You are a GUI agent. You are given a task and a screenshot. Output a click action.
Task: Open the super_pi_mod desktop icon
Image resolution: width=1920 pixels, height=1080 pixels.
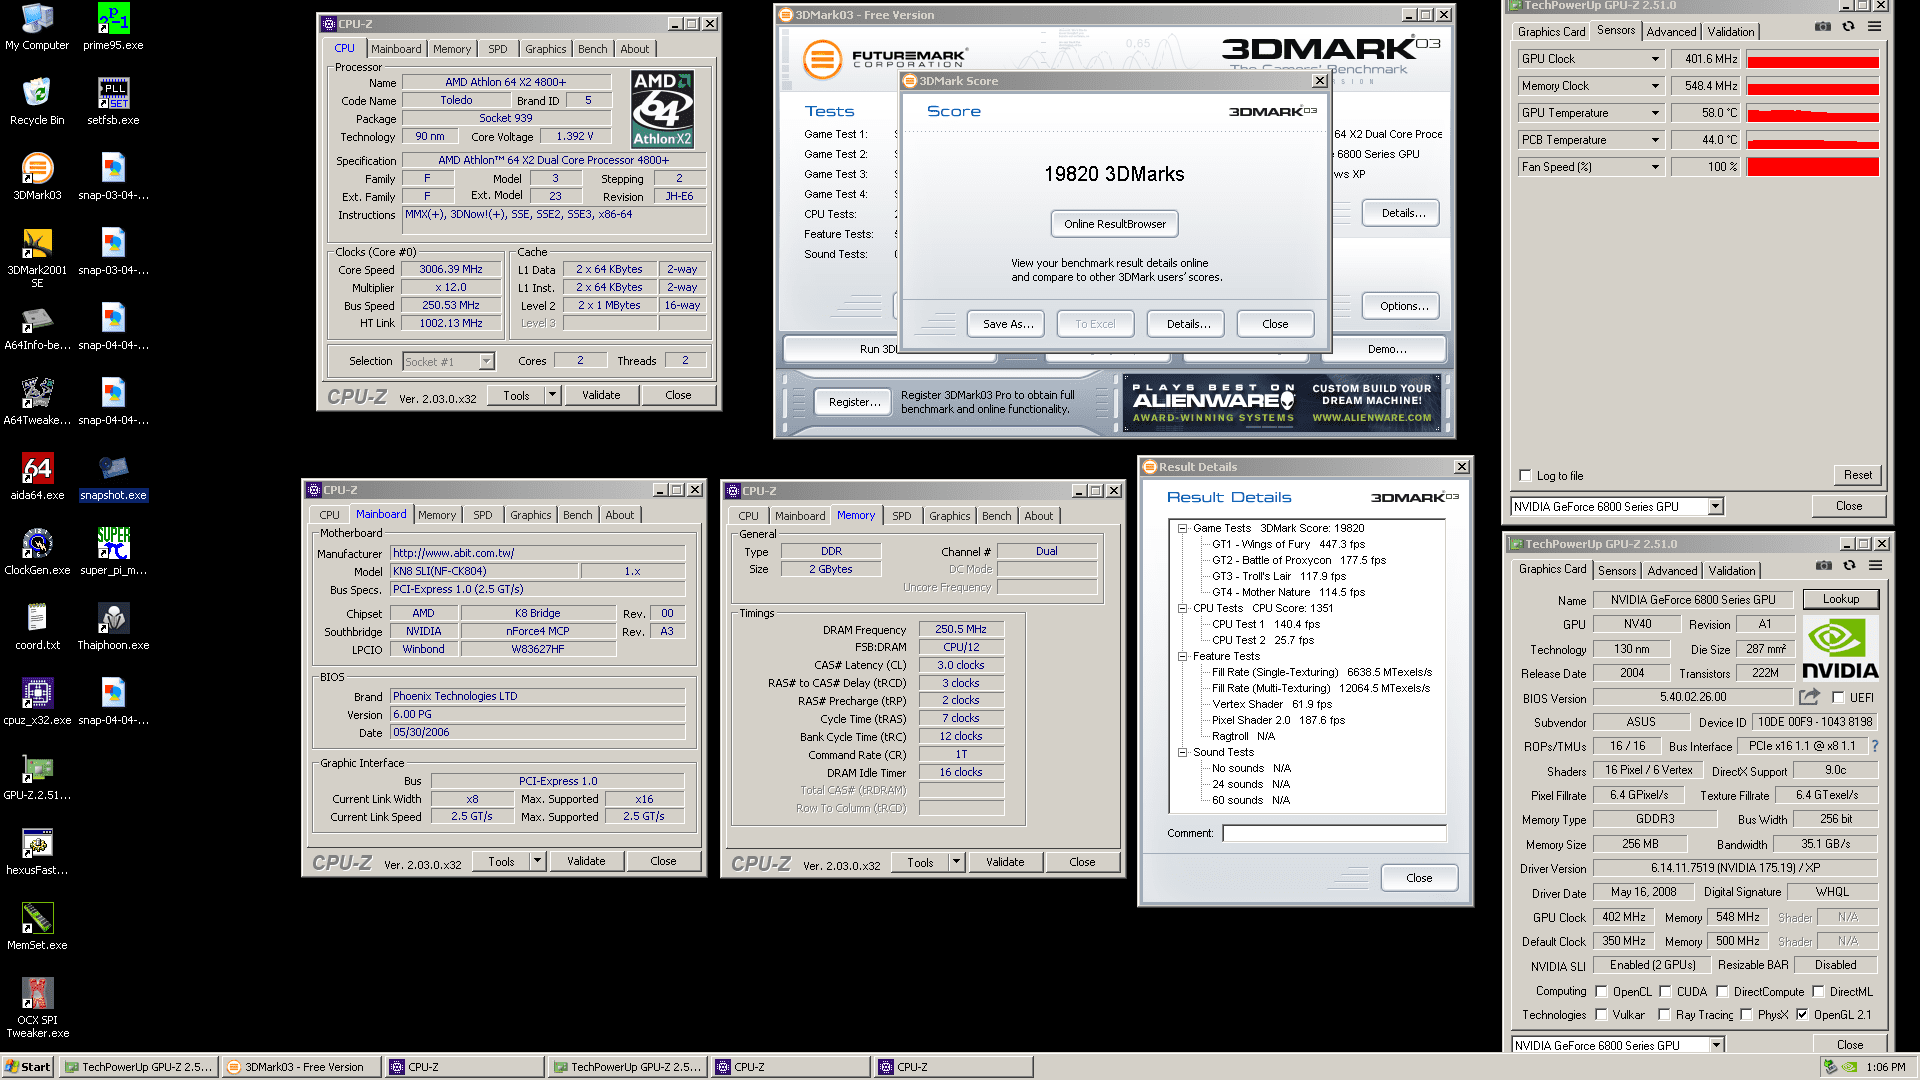click(113, 551)
